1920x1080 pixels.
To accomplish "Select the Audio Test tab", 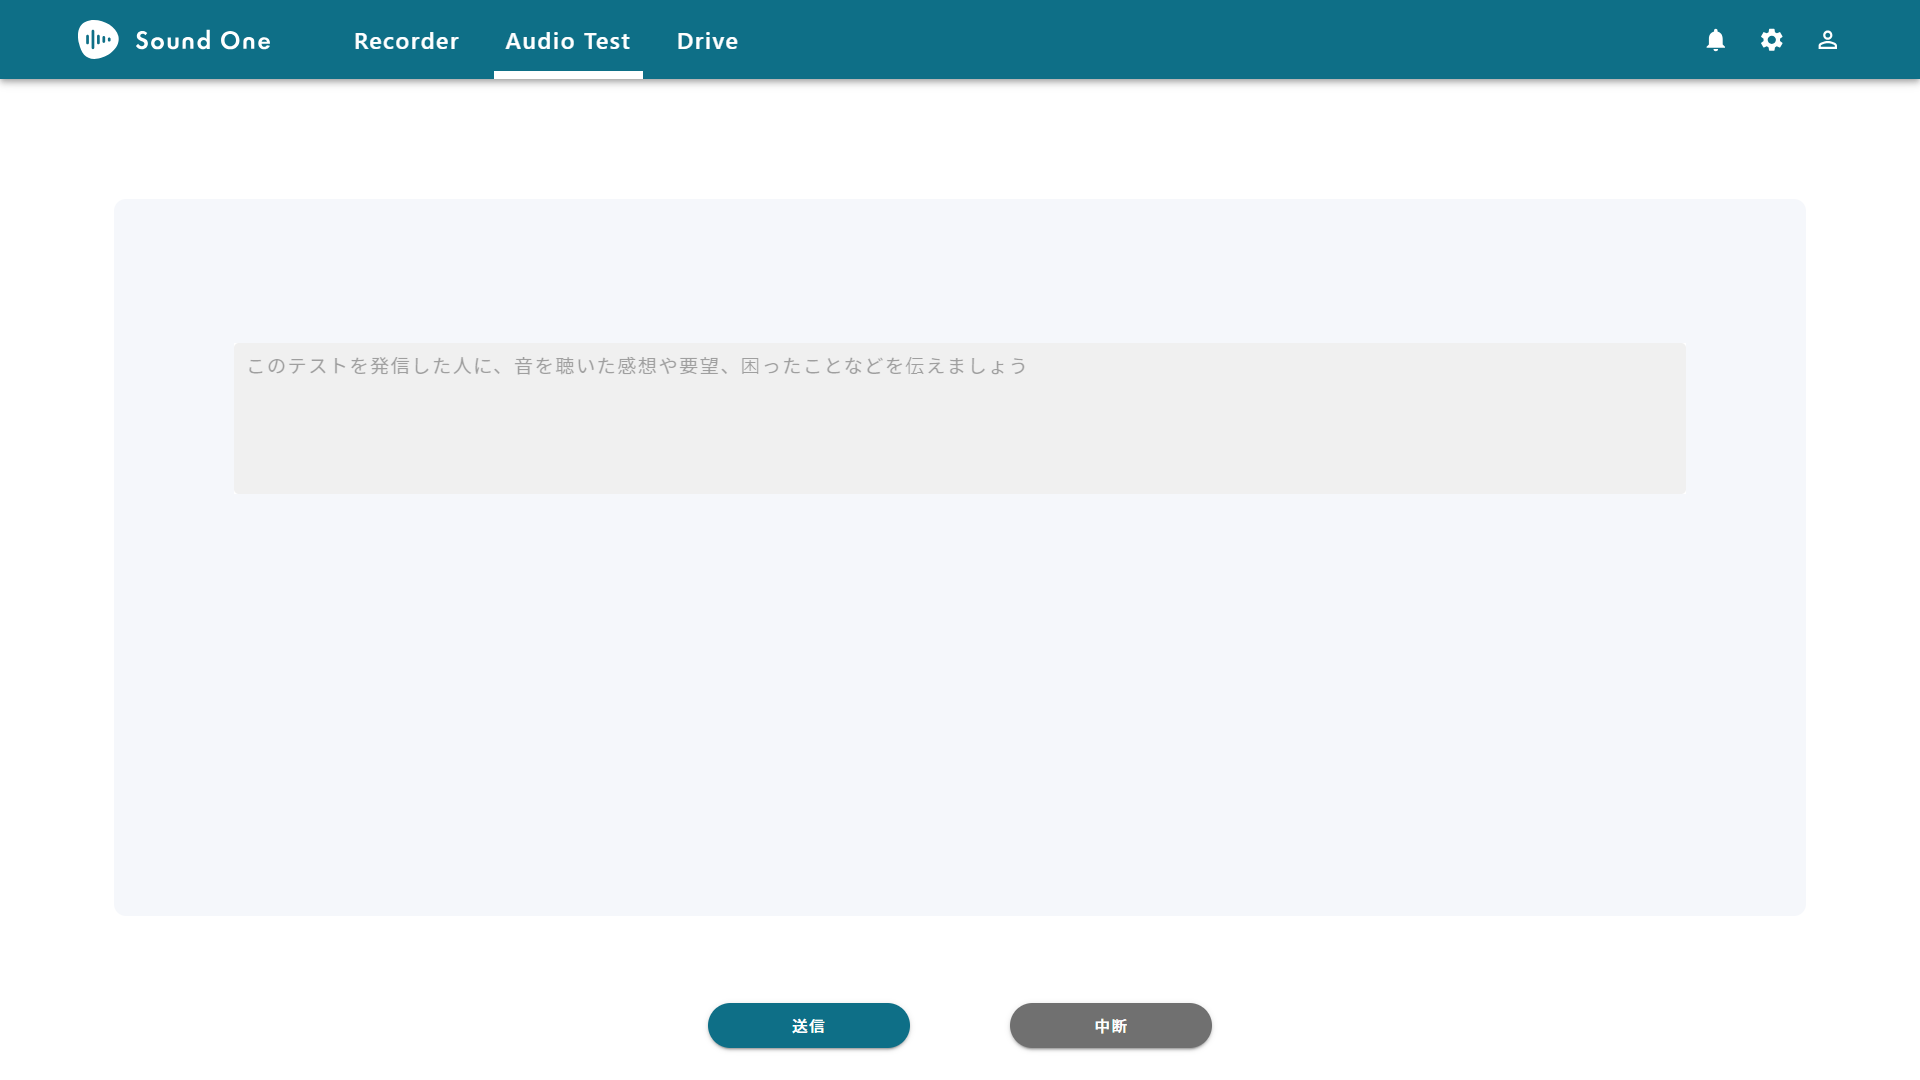I will coord(568,41).
